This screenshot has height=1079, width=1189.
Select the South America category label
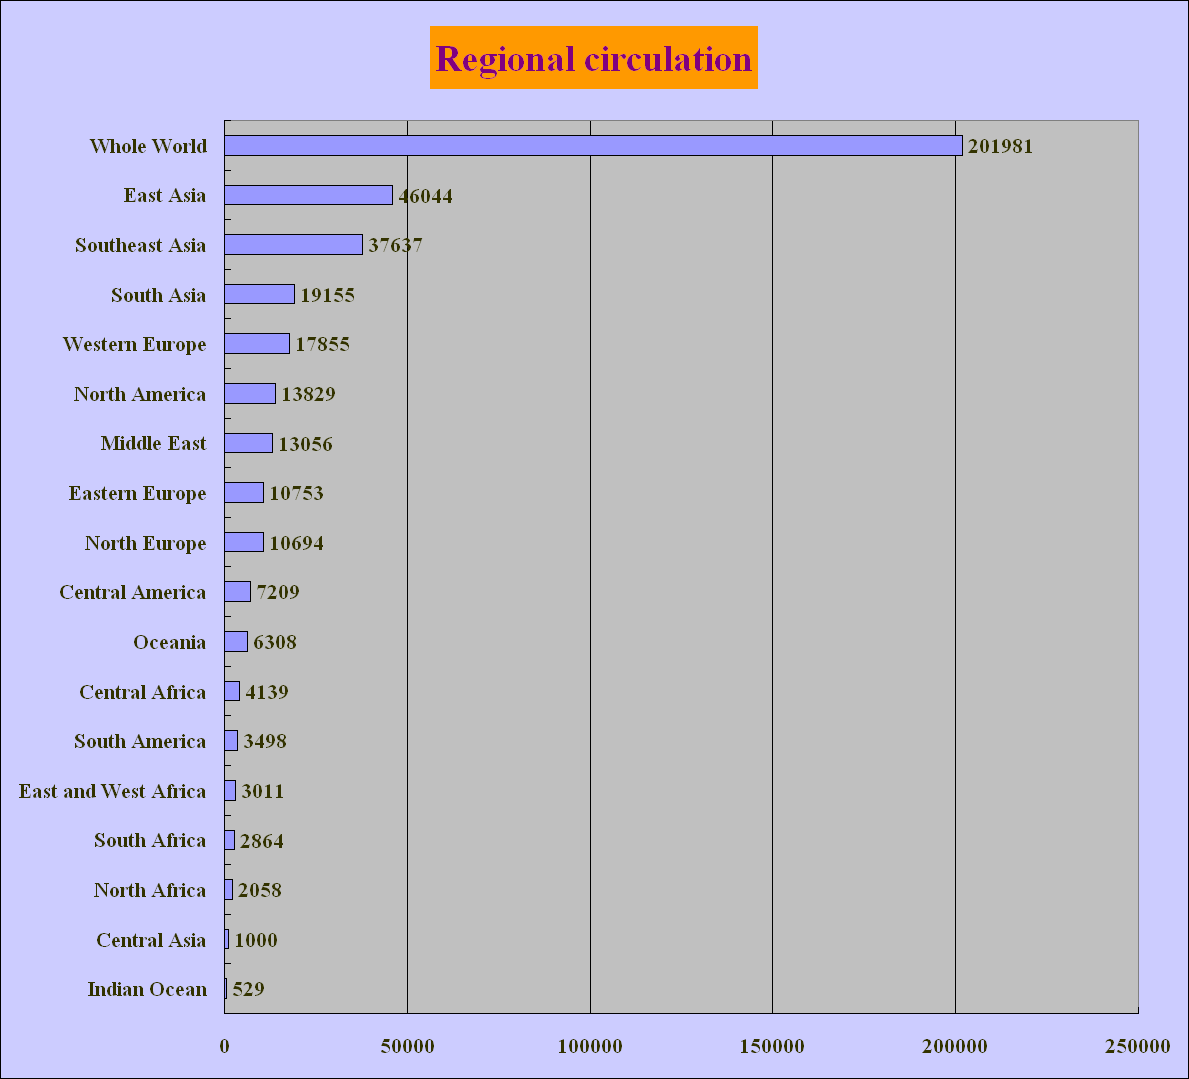[139, 741]
